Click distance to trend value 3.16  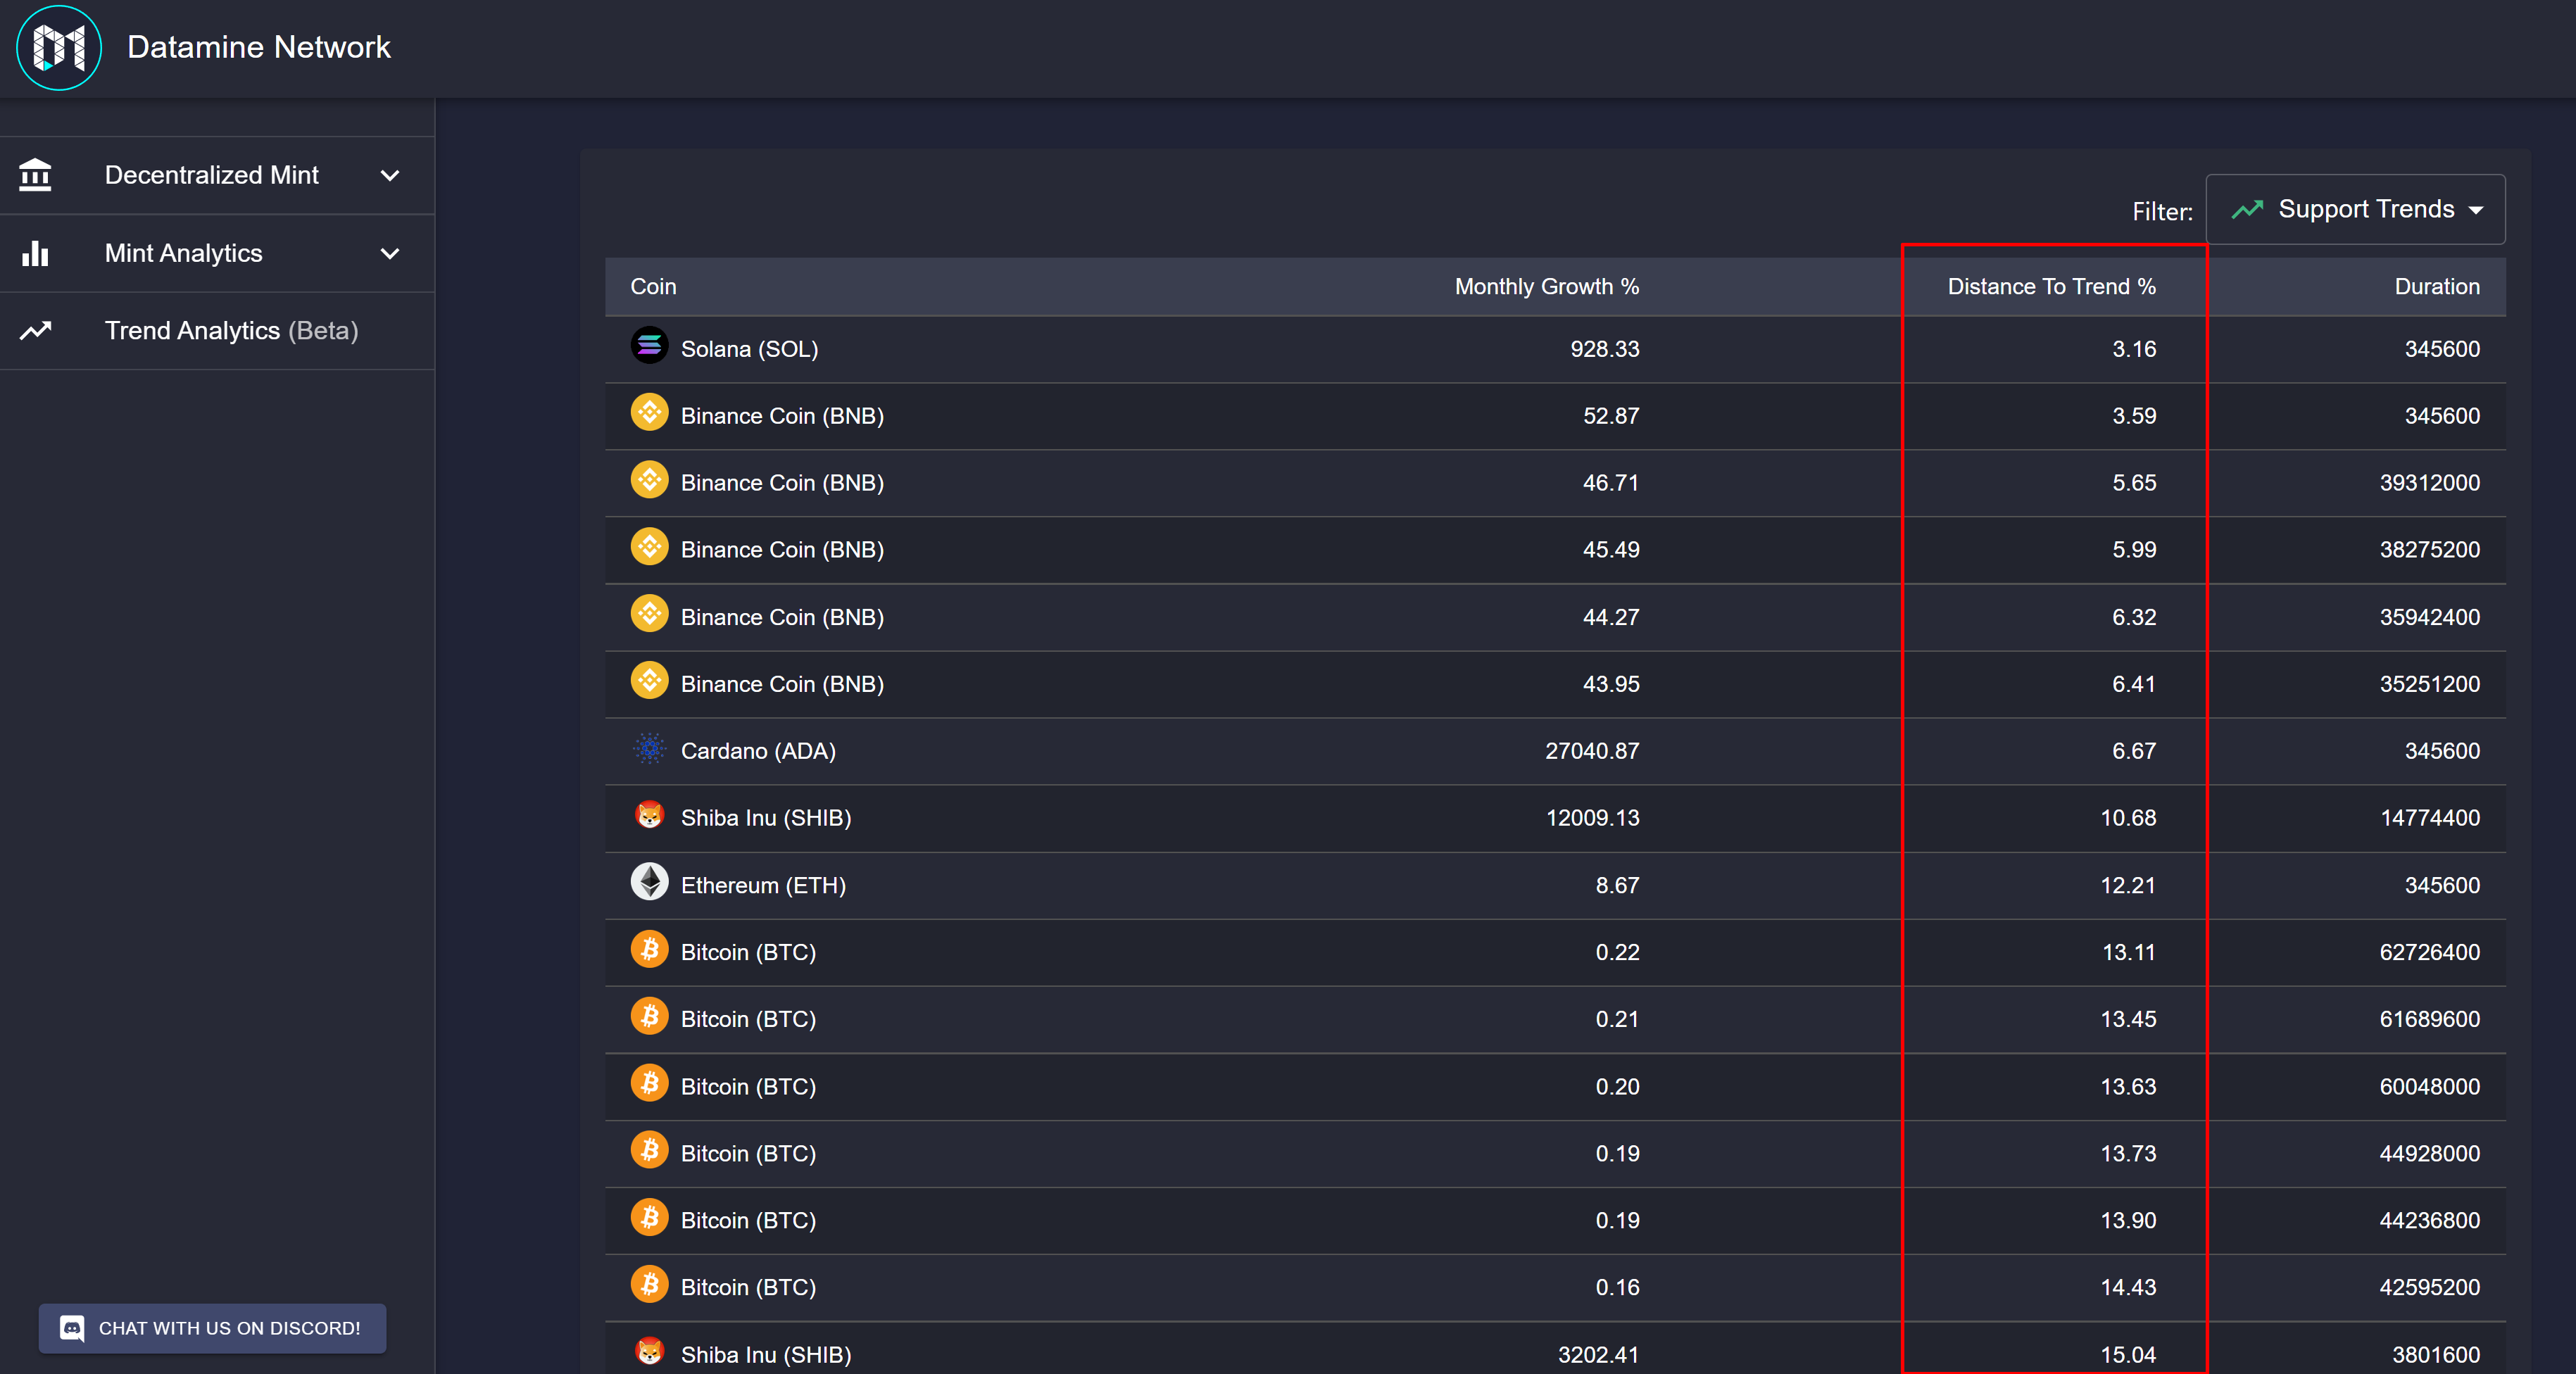(x=2134, y=349)
